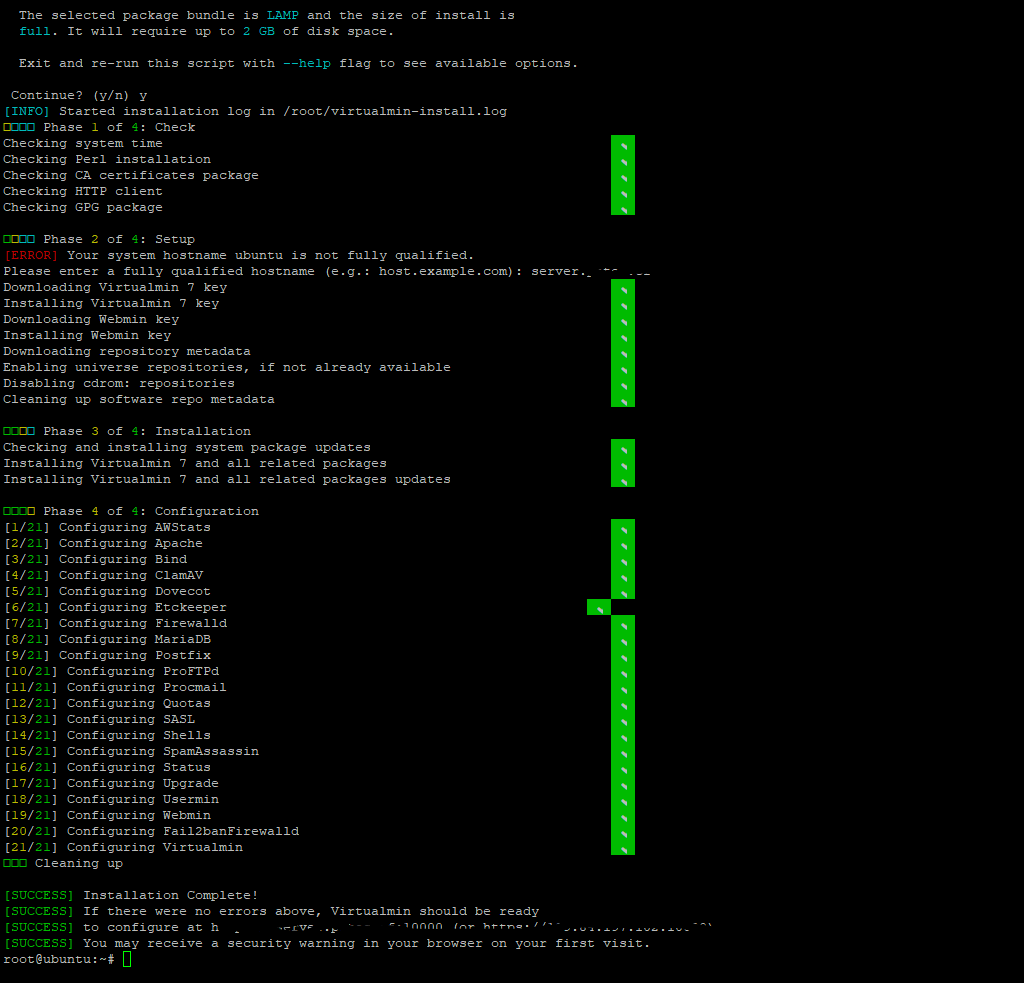Select the 'Downloading Virtualmin 7 key' line
This screenshot has height=983, width=1024.
coord(115,287)
